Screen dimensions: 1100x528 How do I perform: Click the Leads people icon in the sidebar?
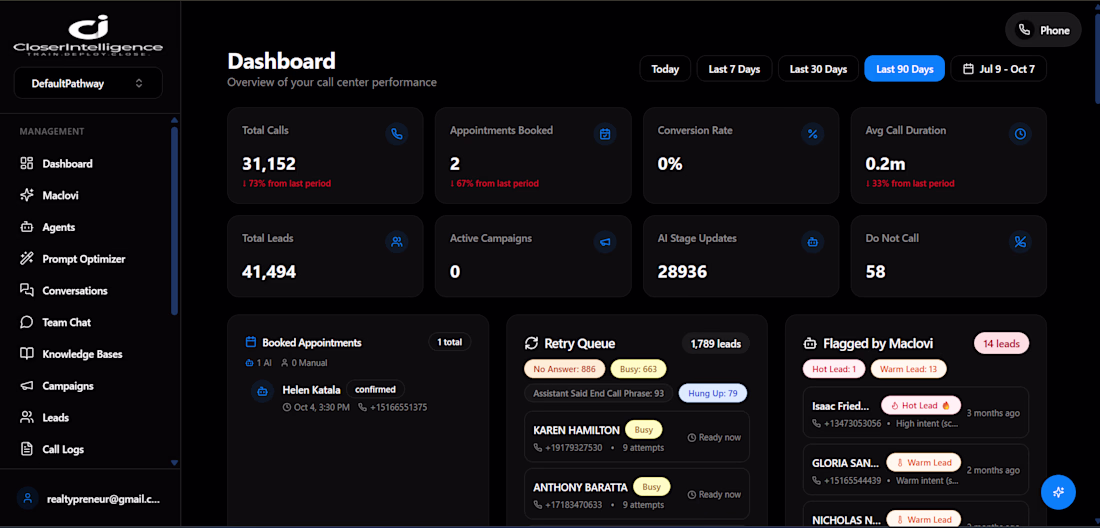pyautogui.click(x=27, y=417)
